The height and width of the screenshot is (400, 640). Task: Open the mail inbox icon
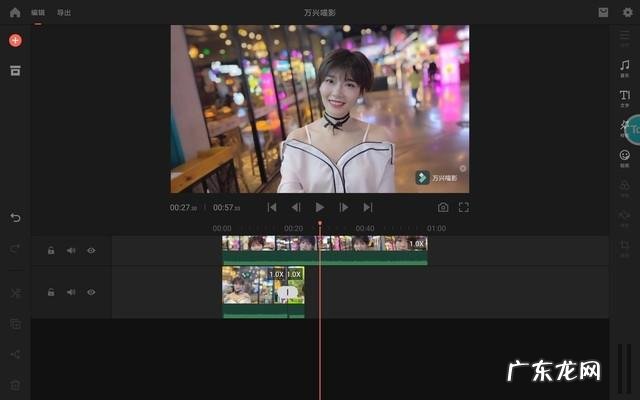[x=603, y=12]
